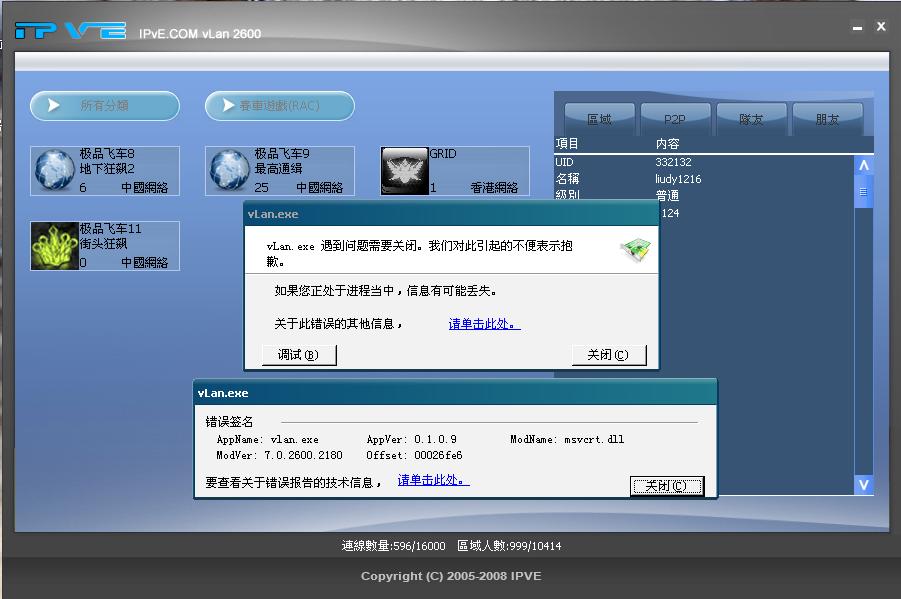The height and width of the screenshot is (599, 901).
Task: Select the 极品飞车11 green flame icon
Action: pyautogui.click(x=55, y=245)
